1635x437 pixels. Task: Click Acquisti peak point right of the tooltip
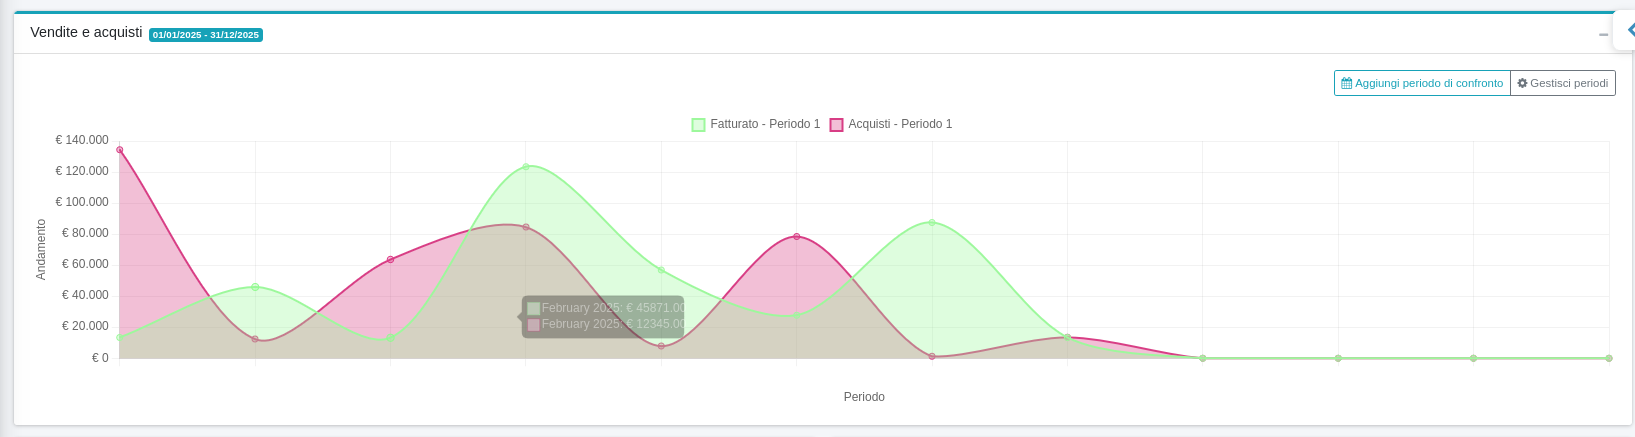click(x=797, y=236)
